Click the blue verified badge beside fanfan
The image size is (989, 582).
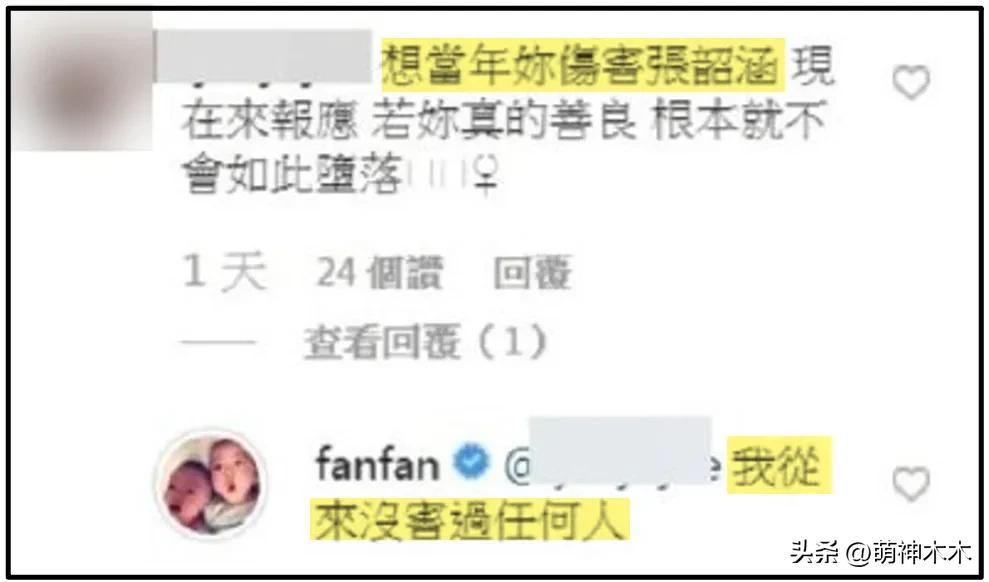tap(472, 462)
